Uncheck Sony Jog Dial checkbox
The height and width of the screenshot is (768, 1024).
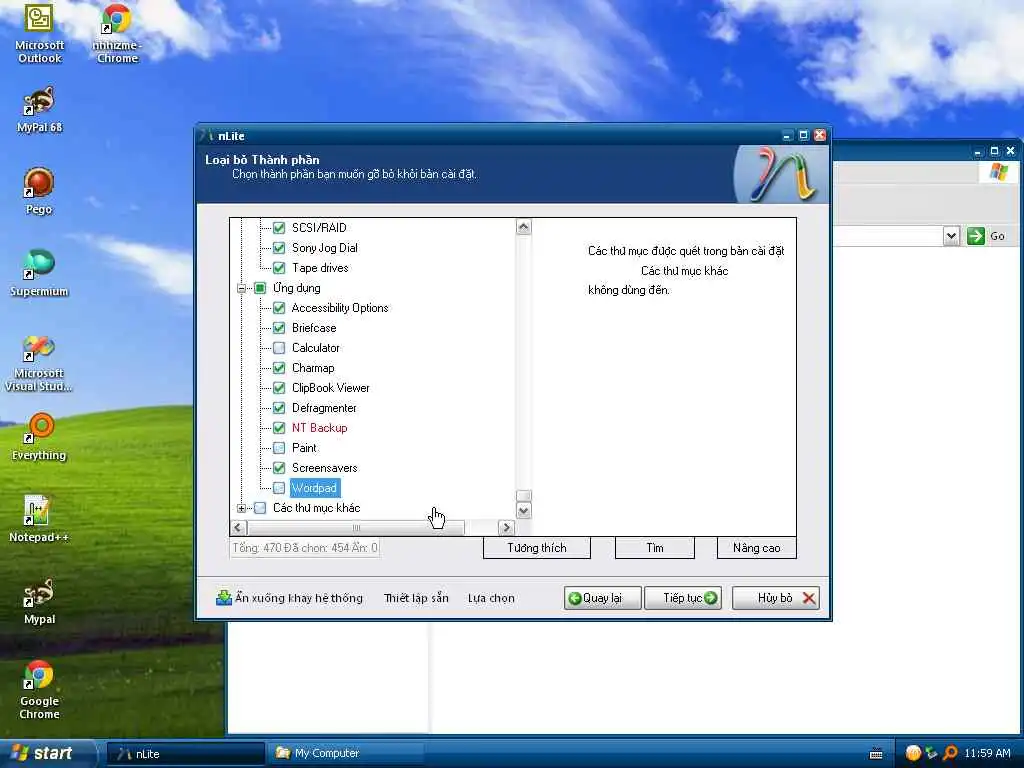(x=279, y=248)
